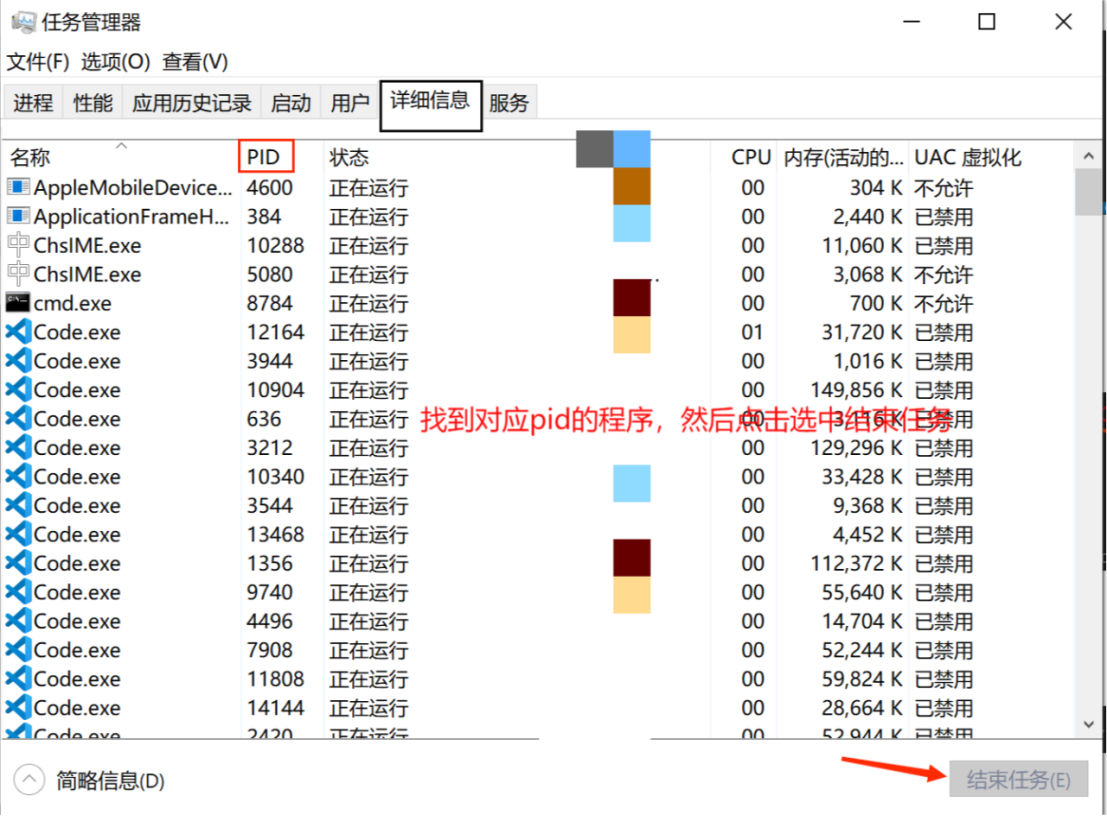Image resolution: width=1107 pixels, height=816 pixels.
Task: Click the icon of ChsIME.exe PID 5080
Action: (18, 274)
